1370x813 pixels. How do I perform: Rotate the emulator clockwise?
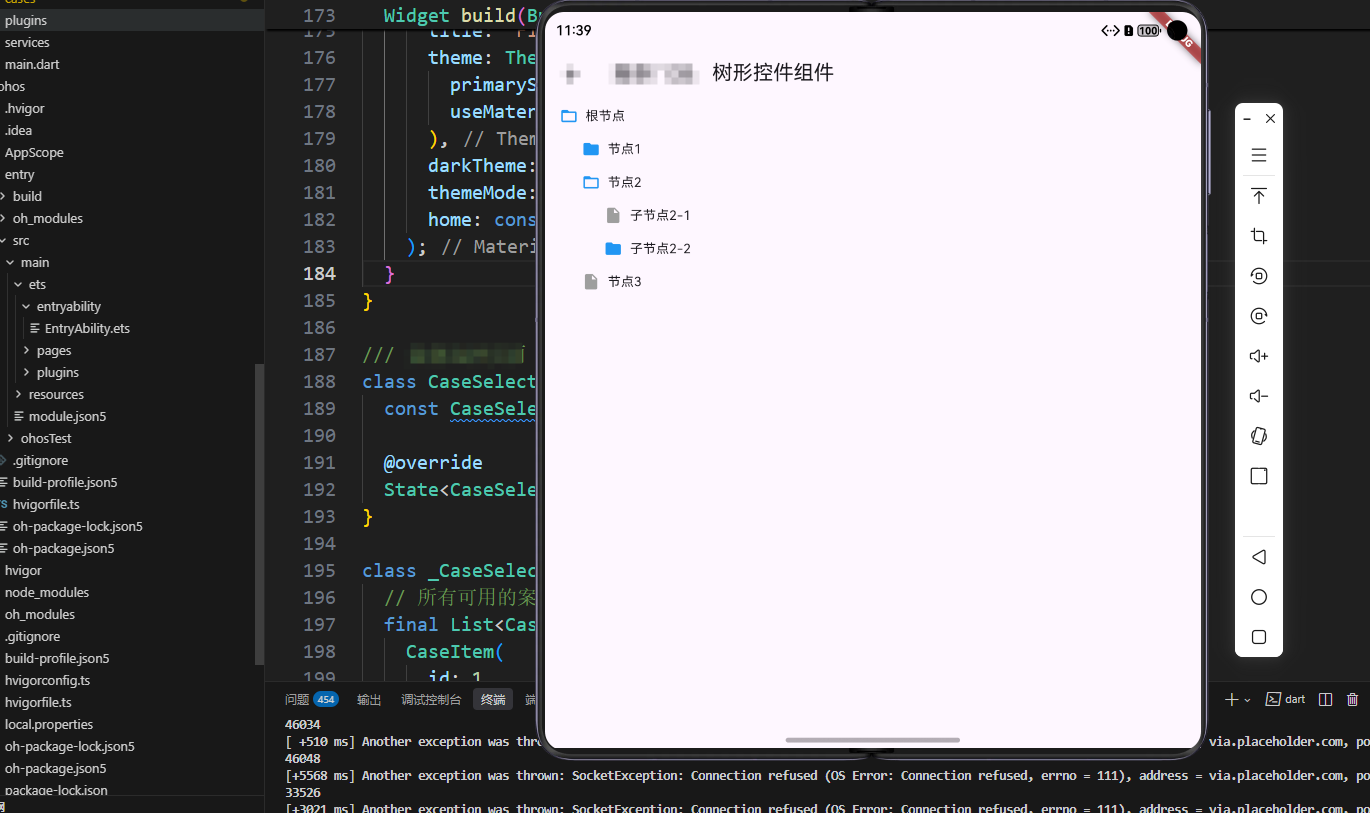(1258, 315)
